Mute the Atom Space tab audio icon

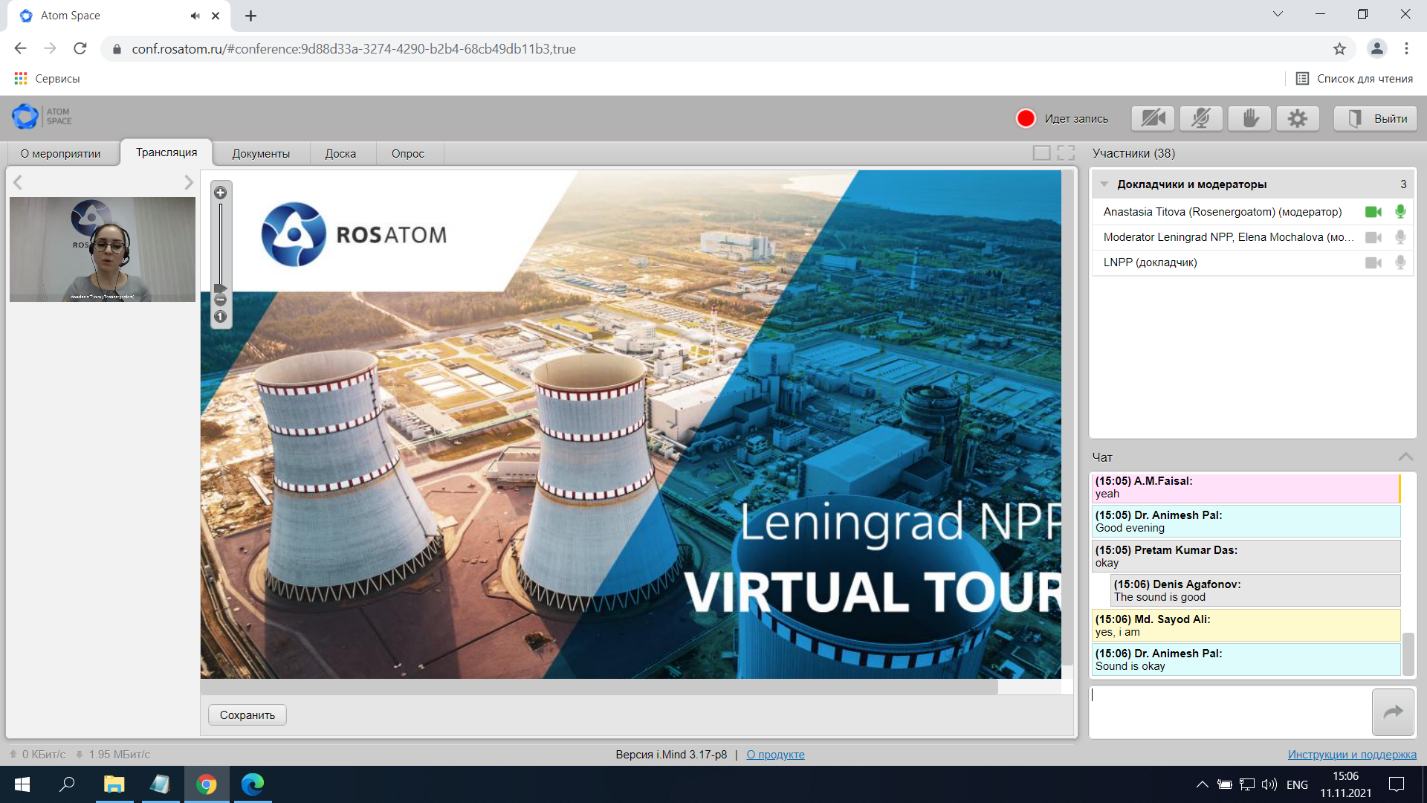pos(195,16)
